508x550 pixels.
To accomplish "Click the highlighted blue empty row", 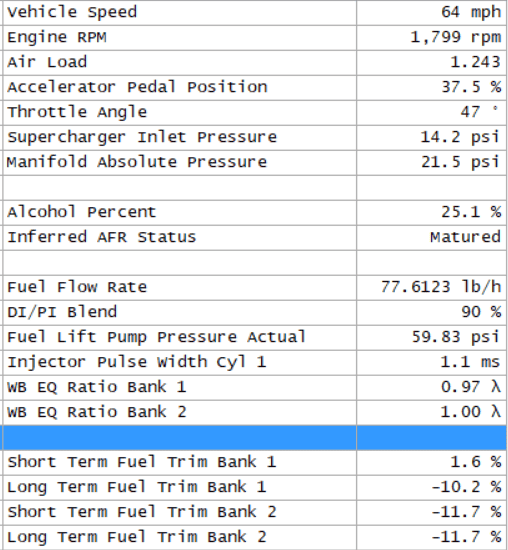I will [x=254, y=438].
